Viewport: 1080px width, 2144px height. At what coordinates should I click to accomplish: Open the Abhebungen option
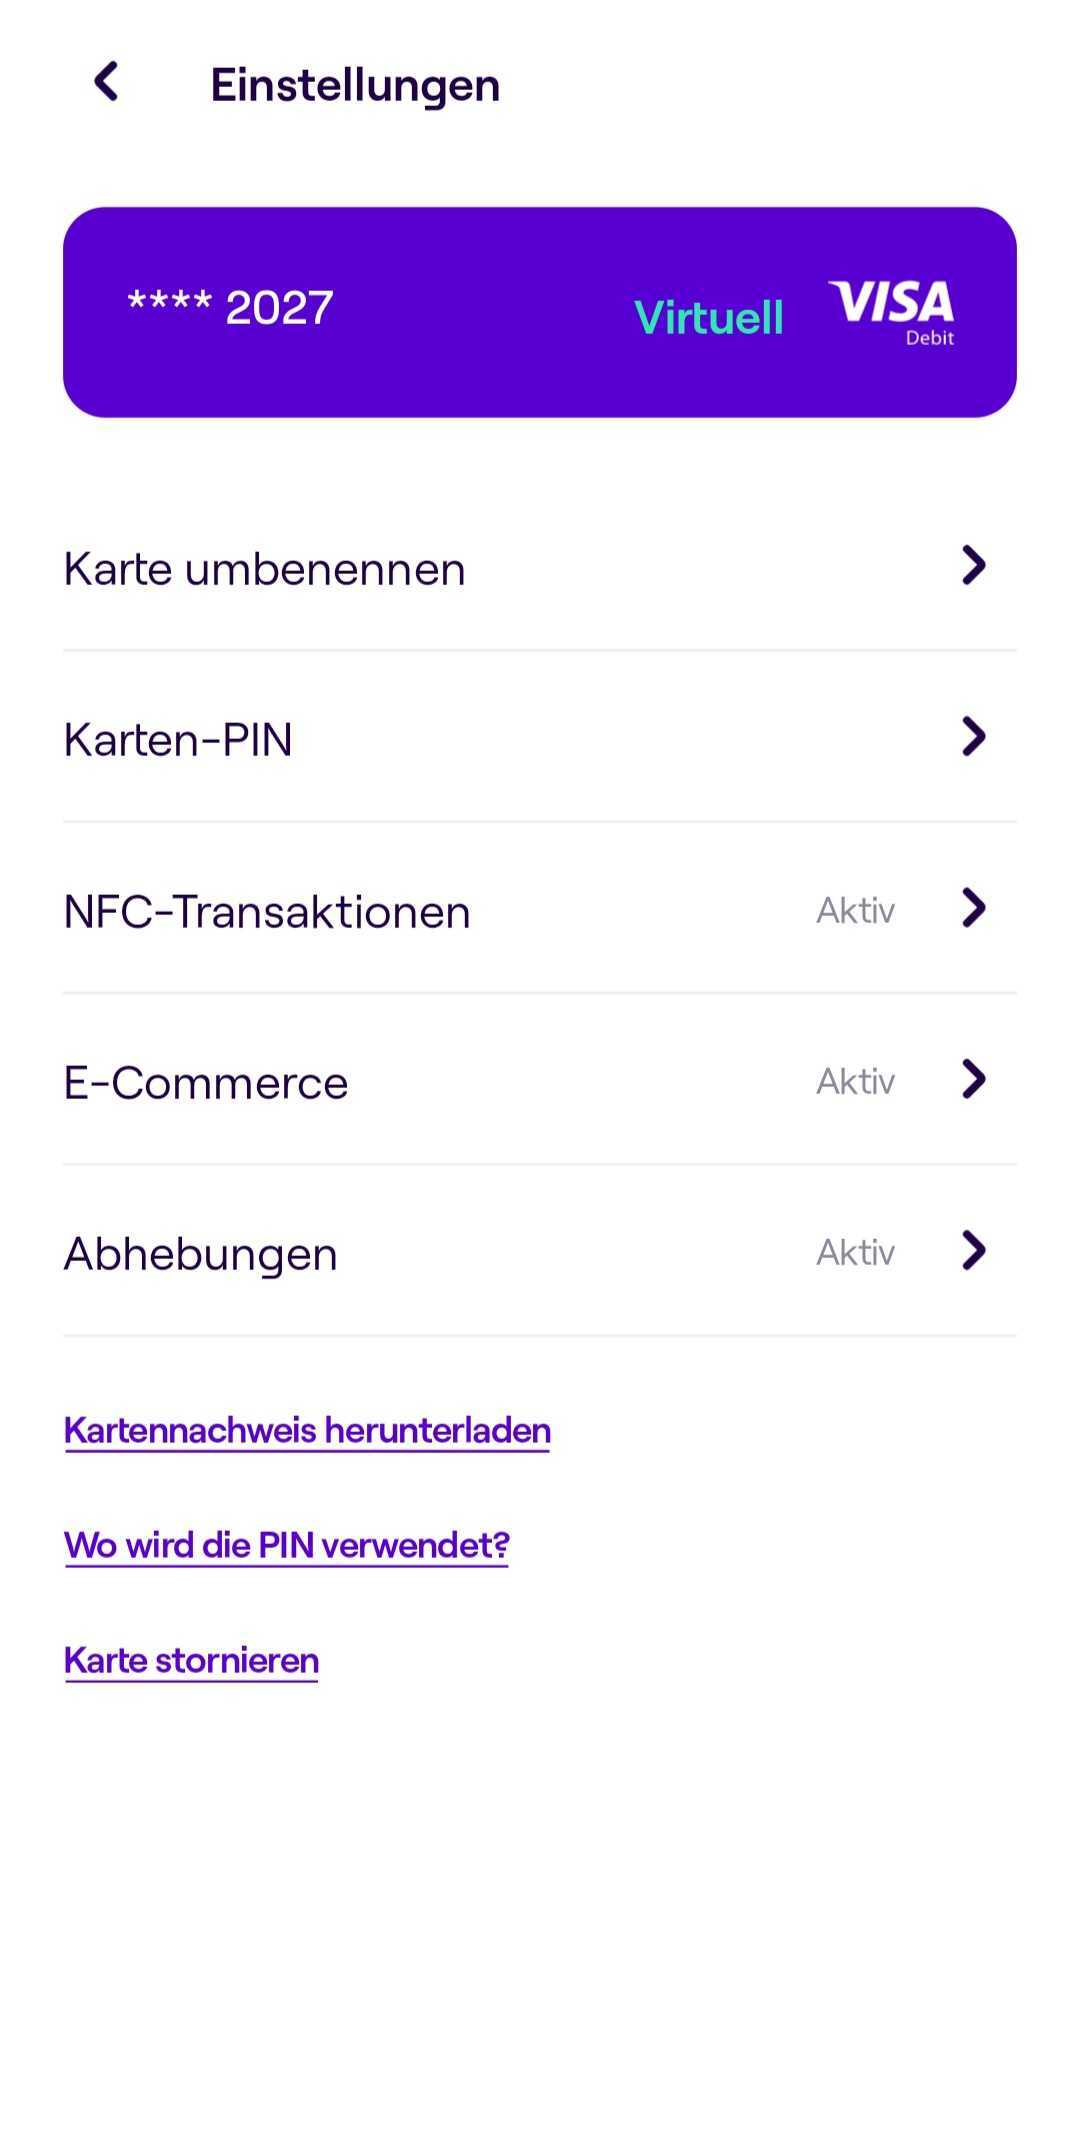click(x=540, y=1251)
